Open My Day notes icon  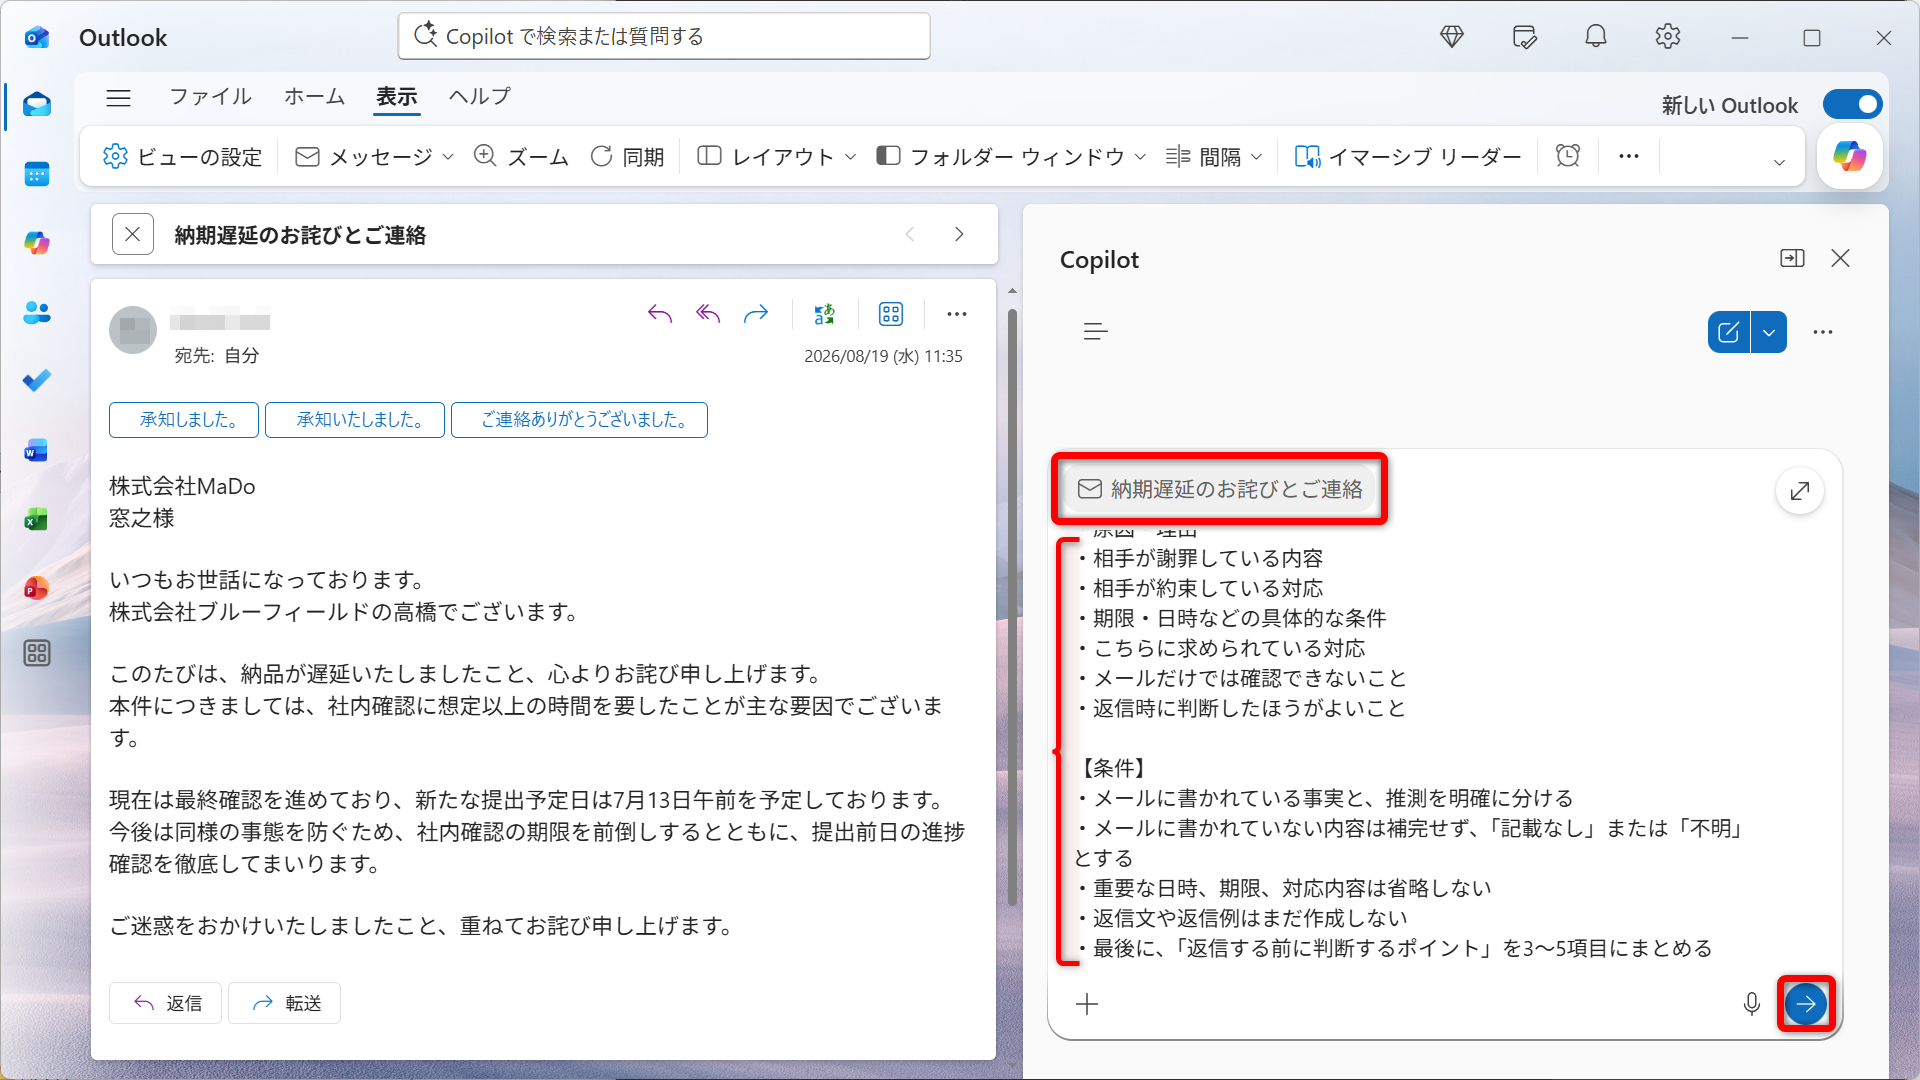(x=1524, y=37)
